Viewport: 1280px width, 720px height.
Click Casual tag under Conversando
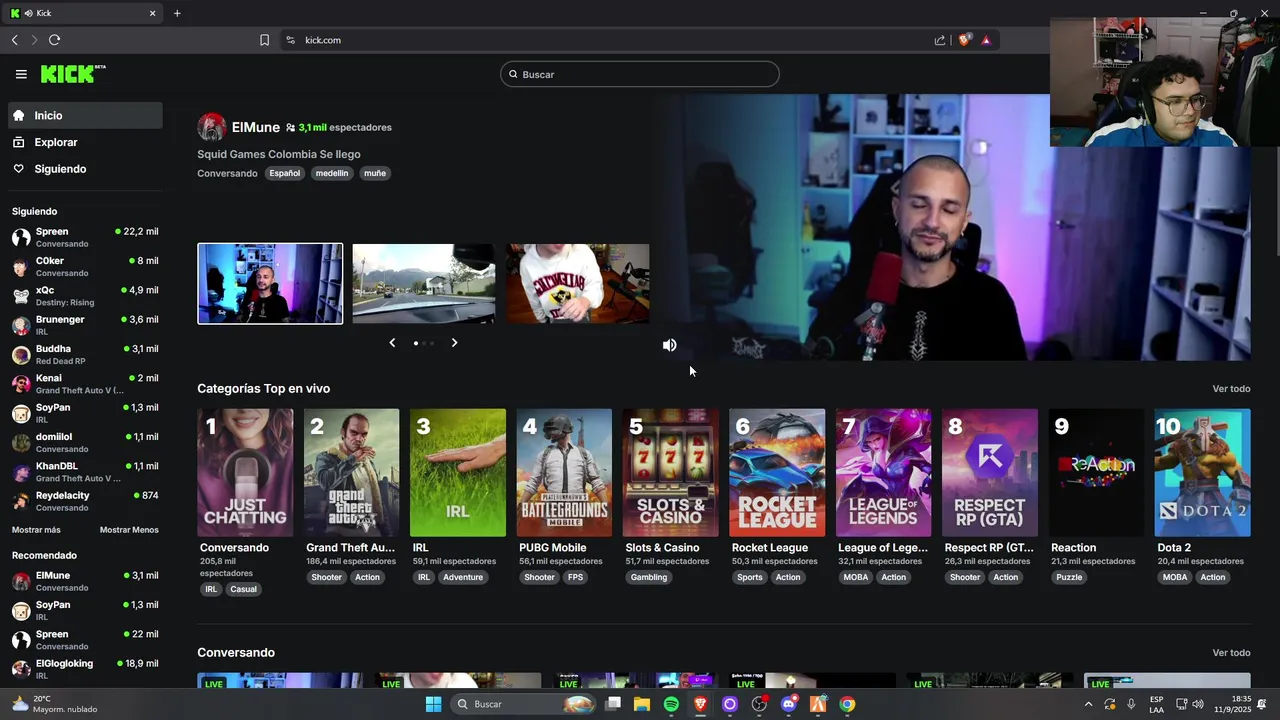244,589
